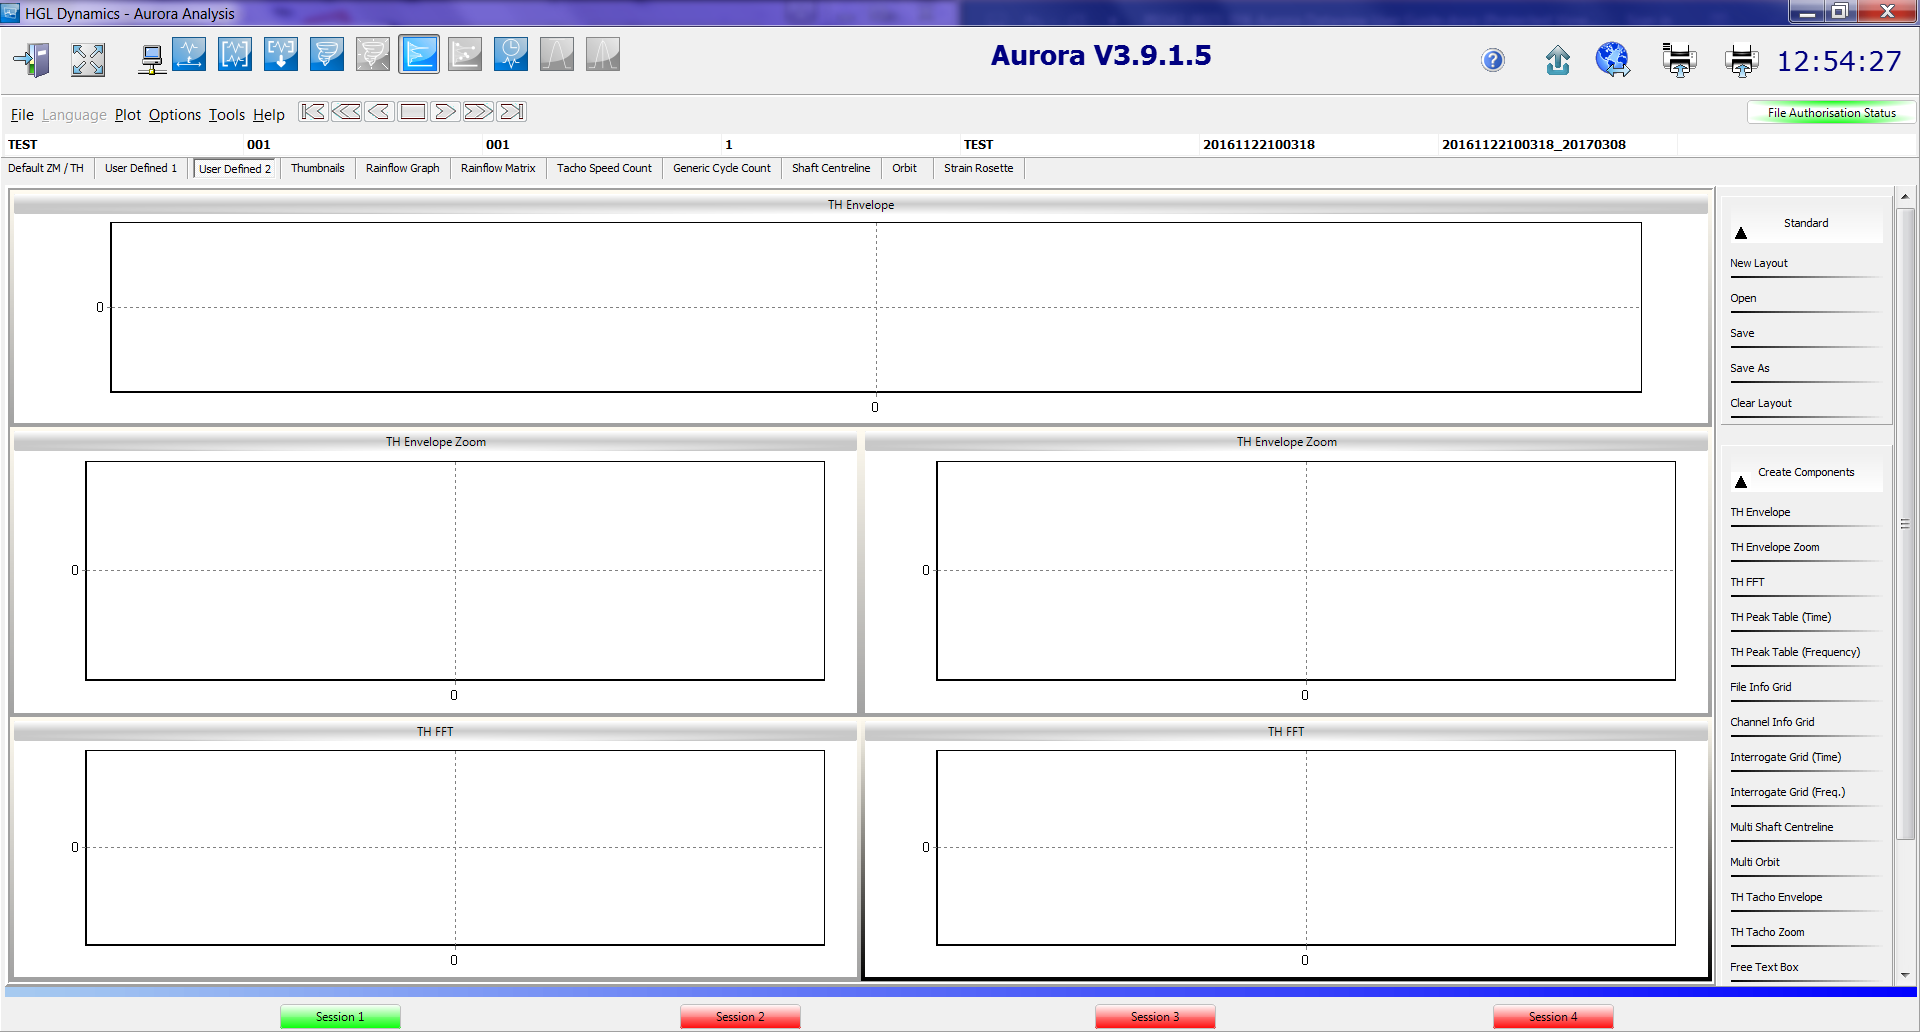Switch to the Strain Rosette tab
This screenshot has width=1920, height=1032.
point(979,168)
